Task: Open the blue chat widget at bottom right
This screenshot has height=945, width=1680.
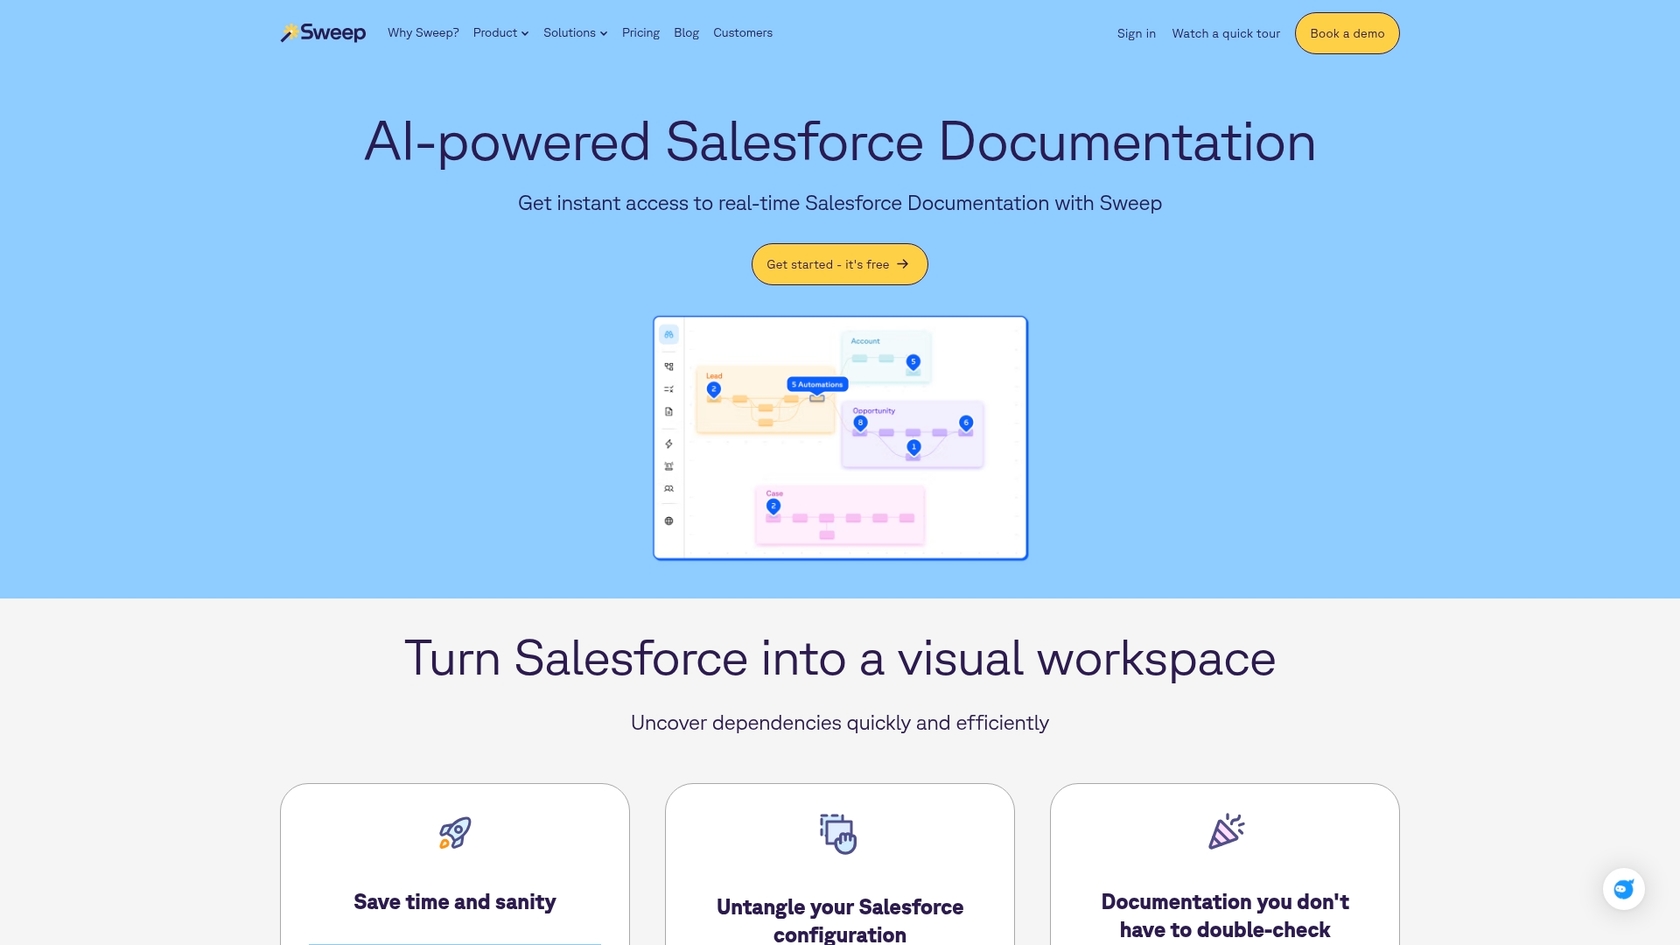Action: click(1623, 889)
